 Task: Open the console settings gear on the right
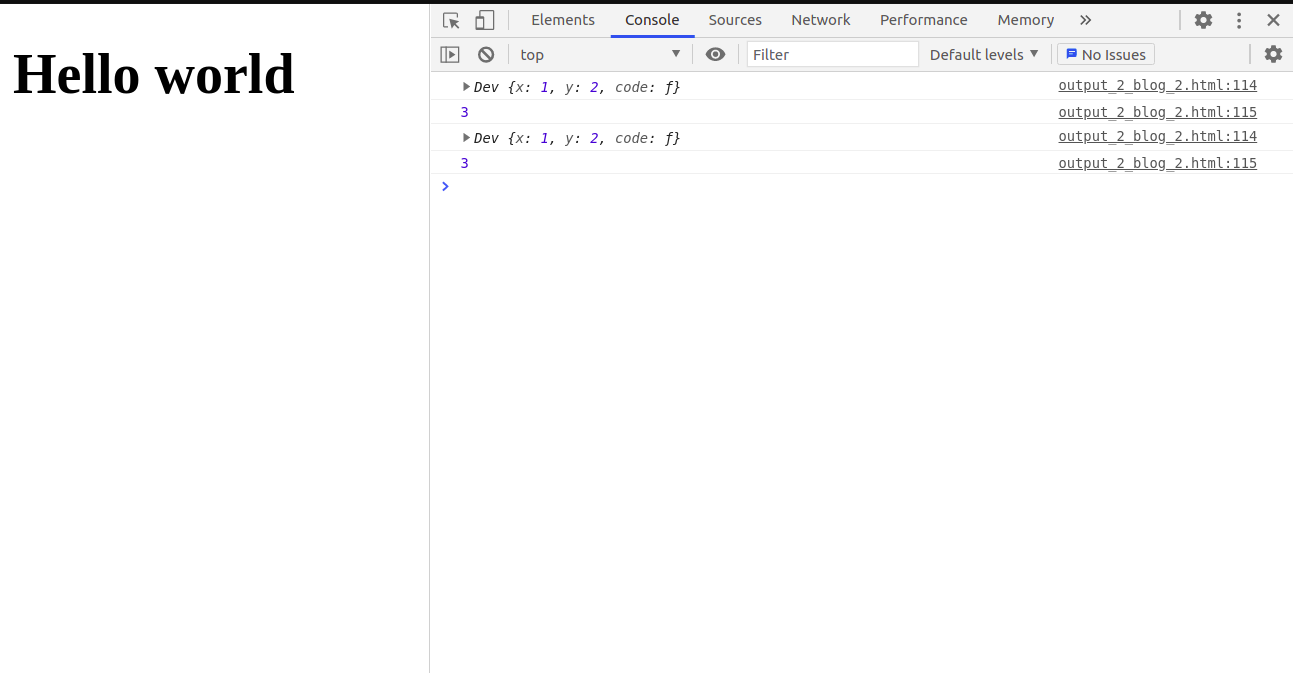point(1273,54)
